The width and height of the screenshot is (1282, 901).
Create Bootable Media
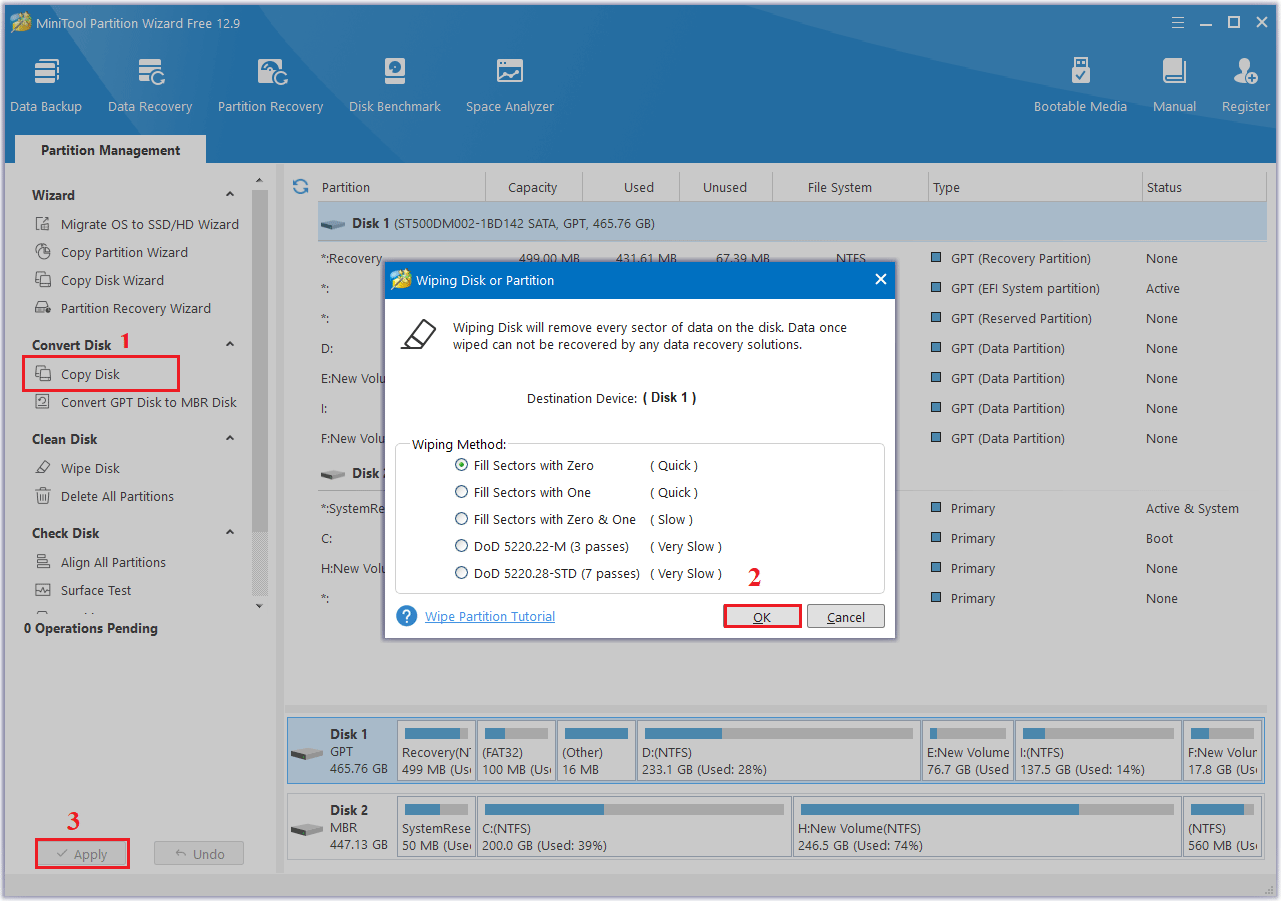click(1080, 85)
